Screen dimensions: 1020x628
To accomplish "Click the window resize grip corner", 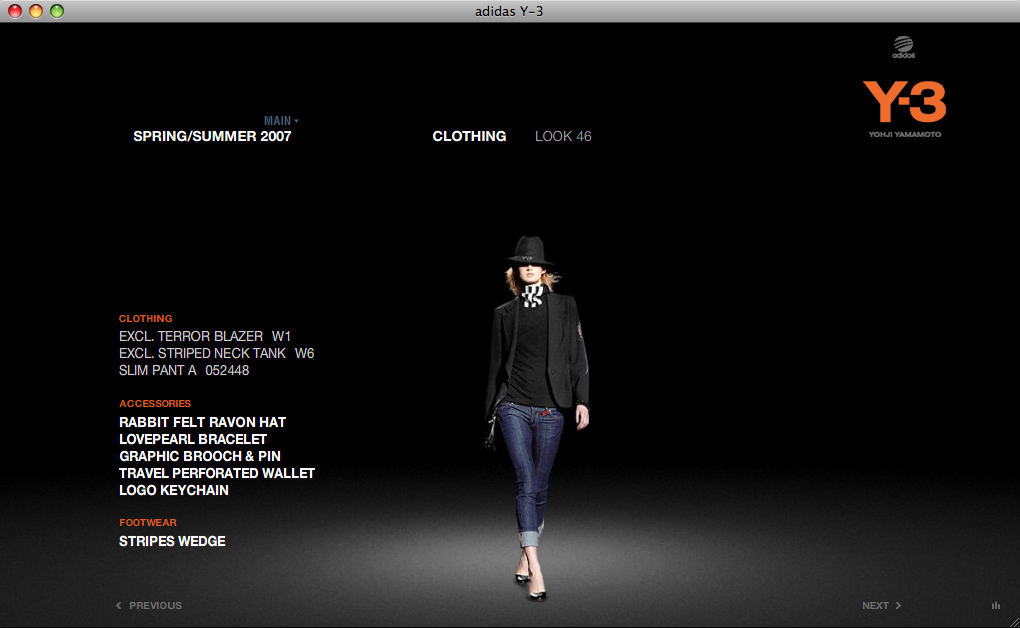I will tap(1013, 621).
